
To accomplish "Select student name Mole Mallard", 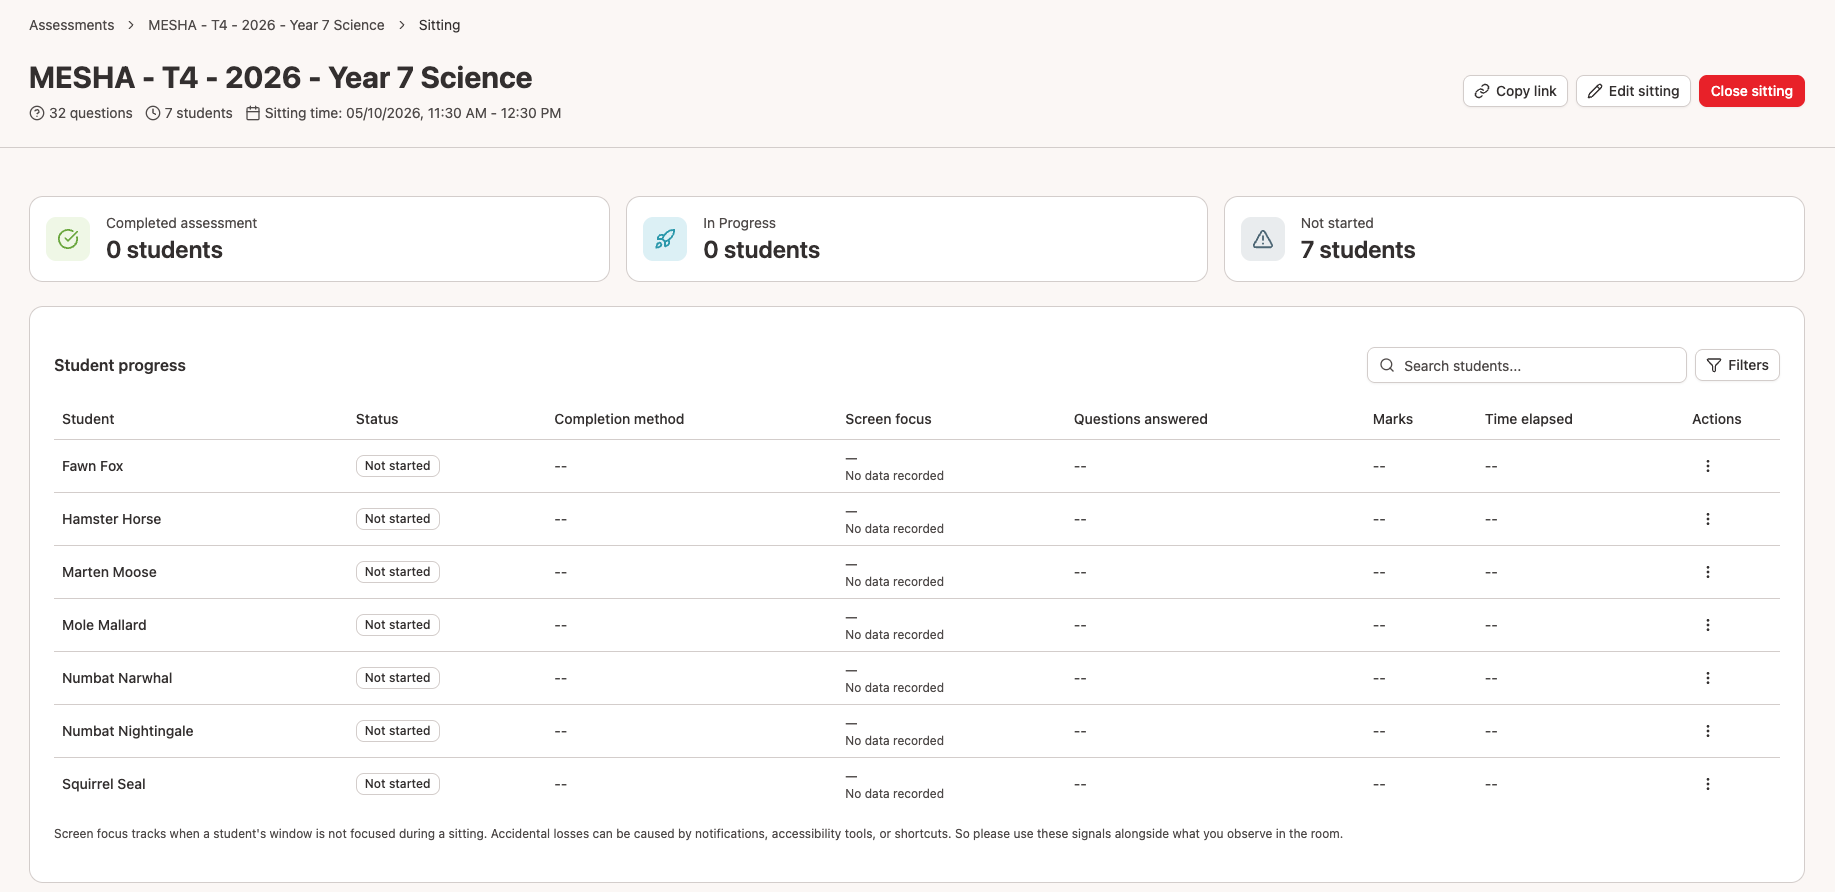I will click(x=104, y=625).
